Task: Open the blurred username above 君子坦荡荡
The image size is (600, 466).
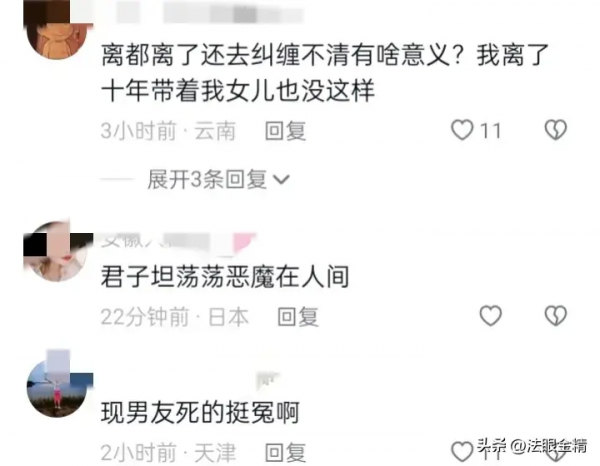Action: [x=178, y=242]
